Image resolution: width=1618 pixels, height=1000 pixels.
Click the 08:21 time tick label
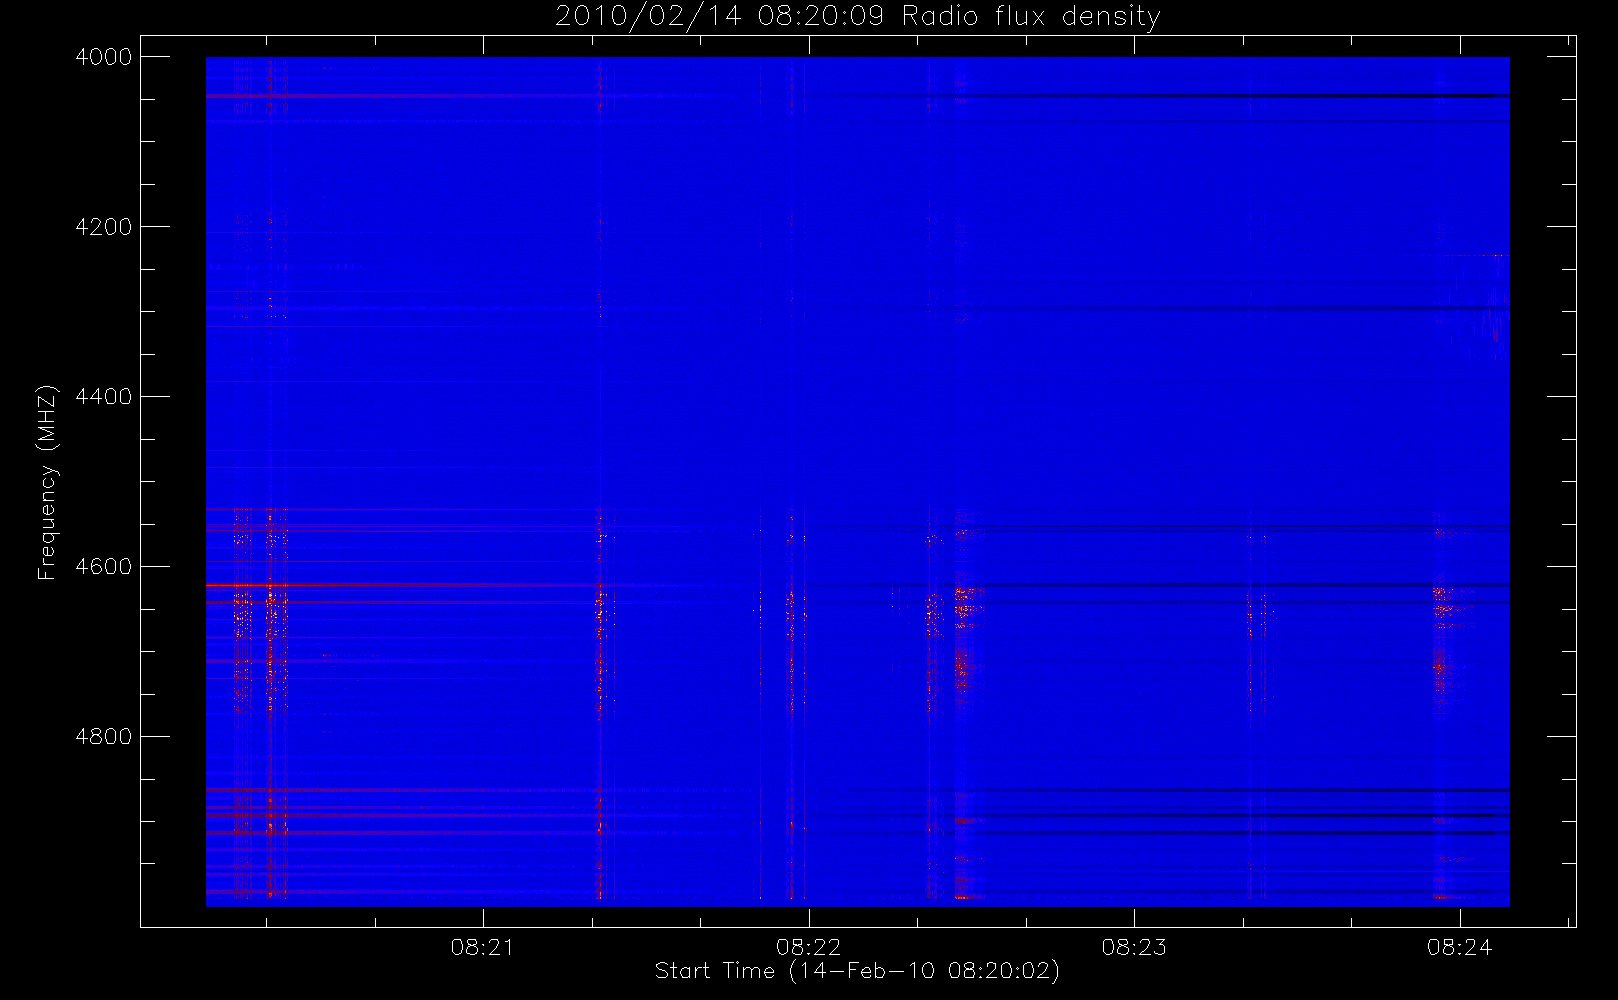pos(483,947)
